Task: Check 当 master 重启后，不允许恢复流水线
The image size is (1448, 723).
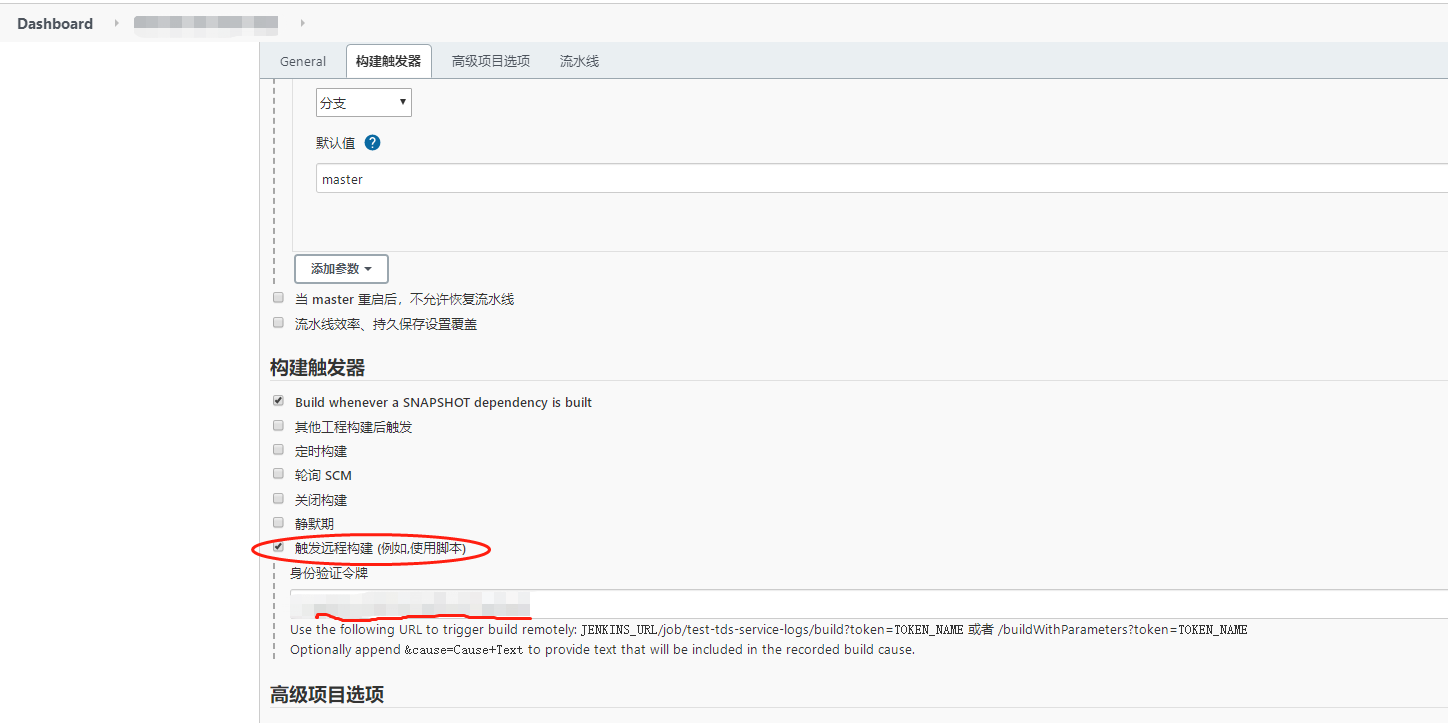Action: pos(278,296)
